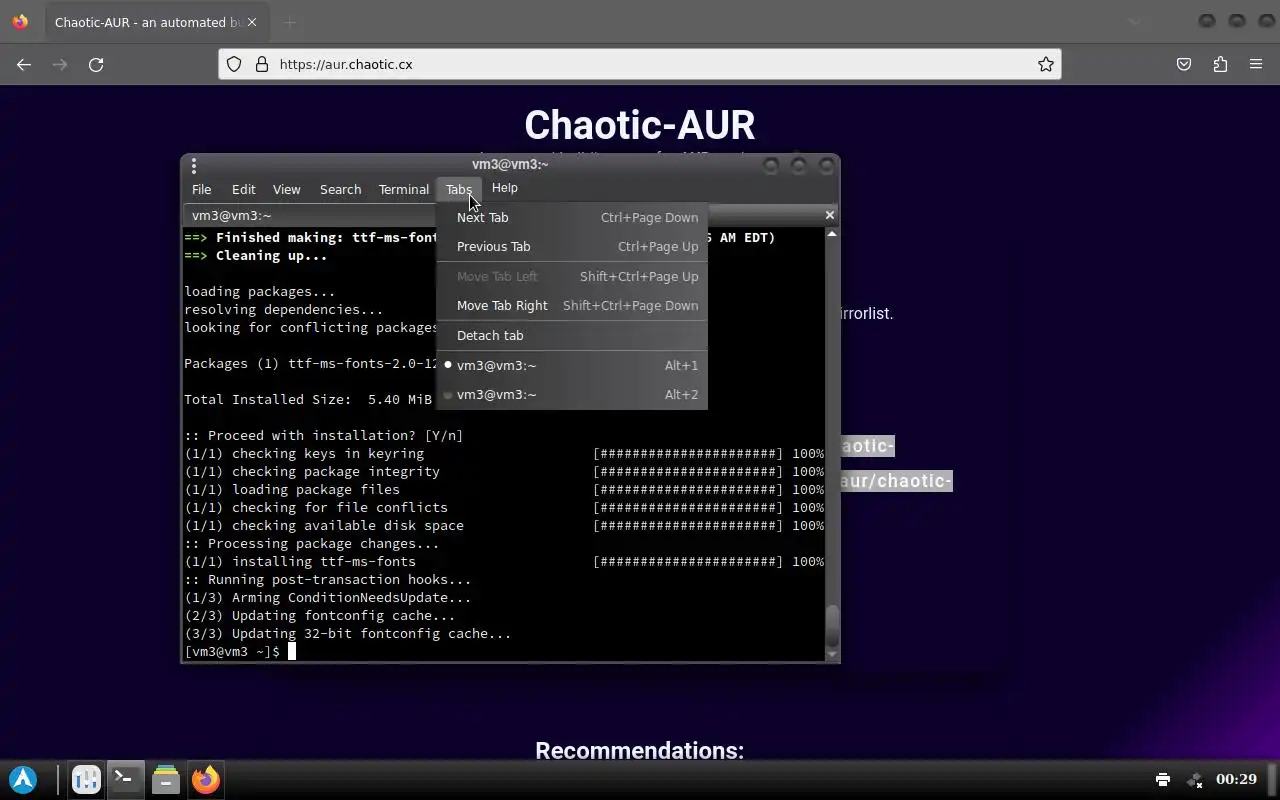Screen dimensions: 1280x800
Task: Click the Chaotic-AUR page heading
Action: [x=640, y=125]
